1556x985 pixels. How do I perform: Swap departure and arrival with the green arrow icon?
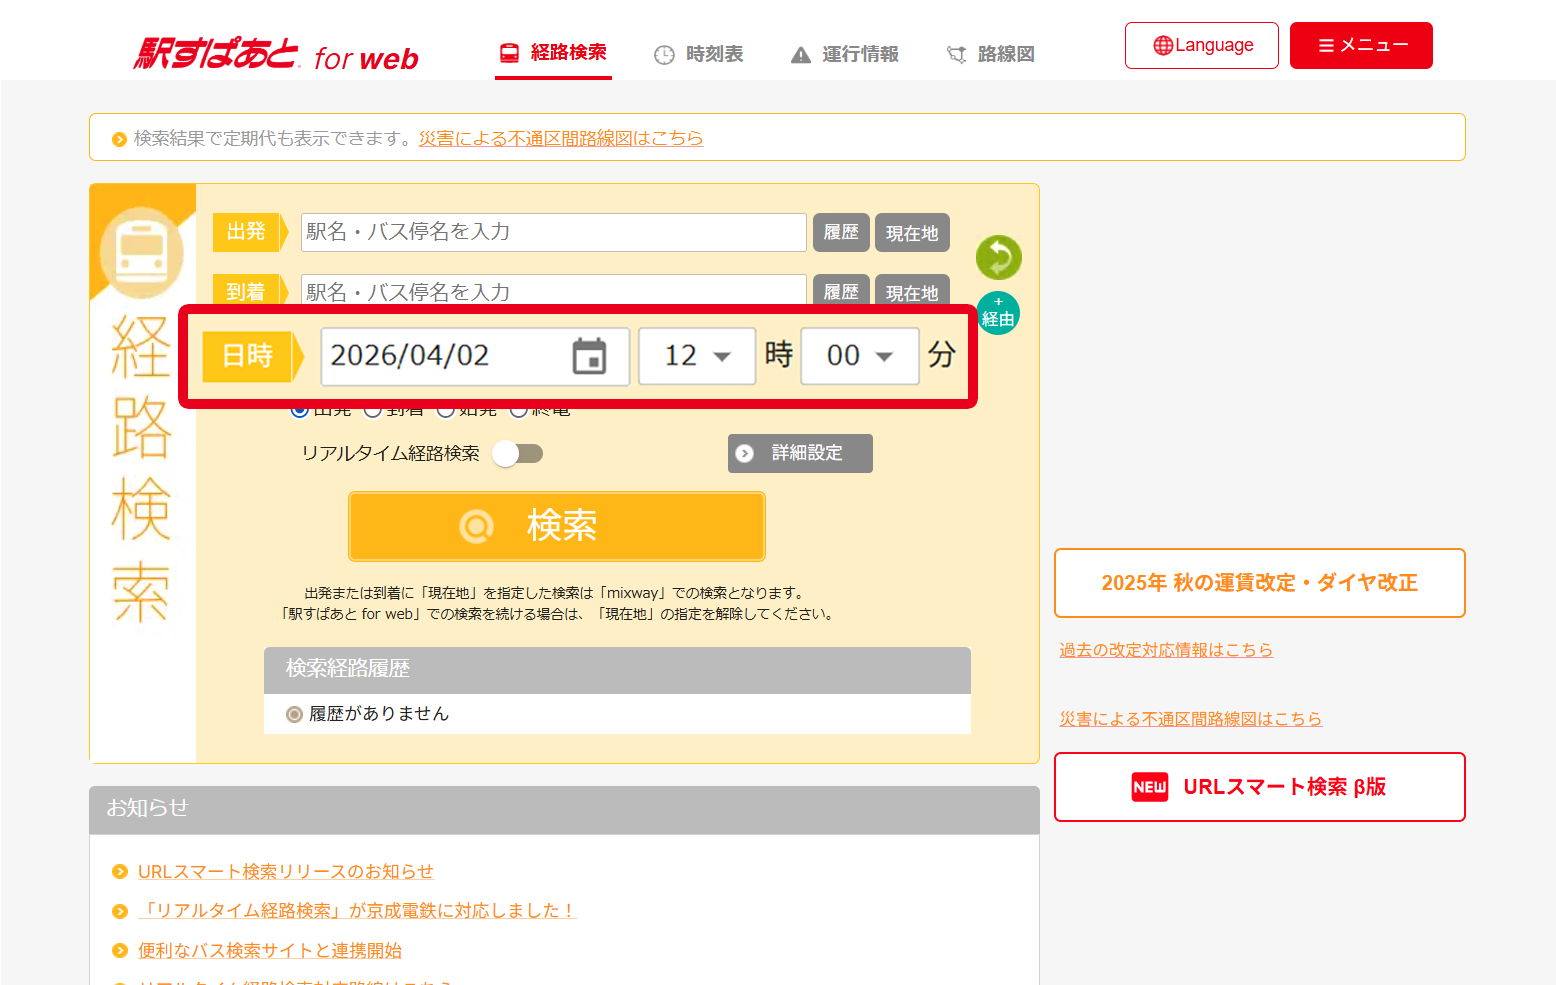(x=999, y=258)
